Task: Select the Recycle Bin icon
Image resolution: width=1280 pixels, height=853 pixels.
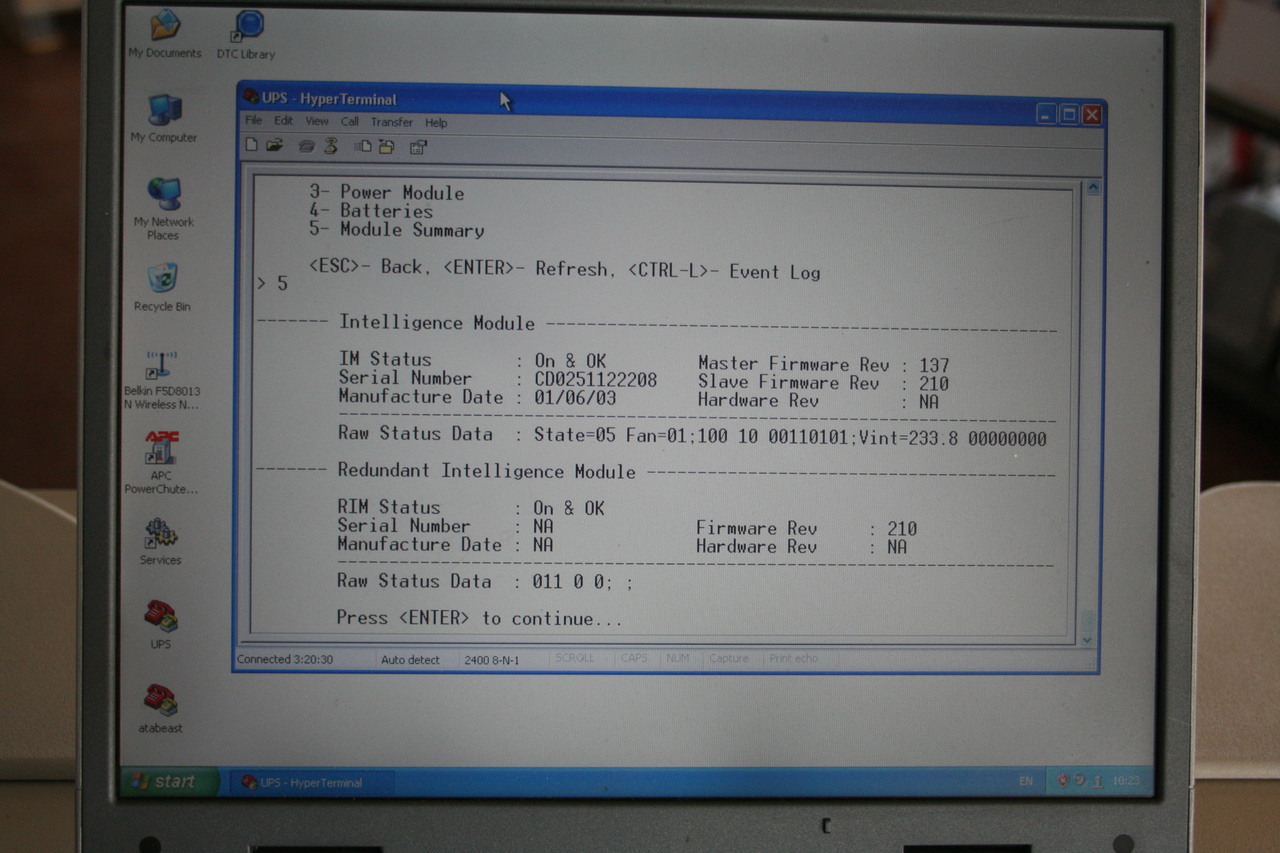Action: pos(162,287)
